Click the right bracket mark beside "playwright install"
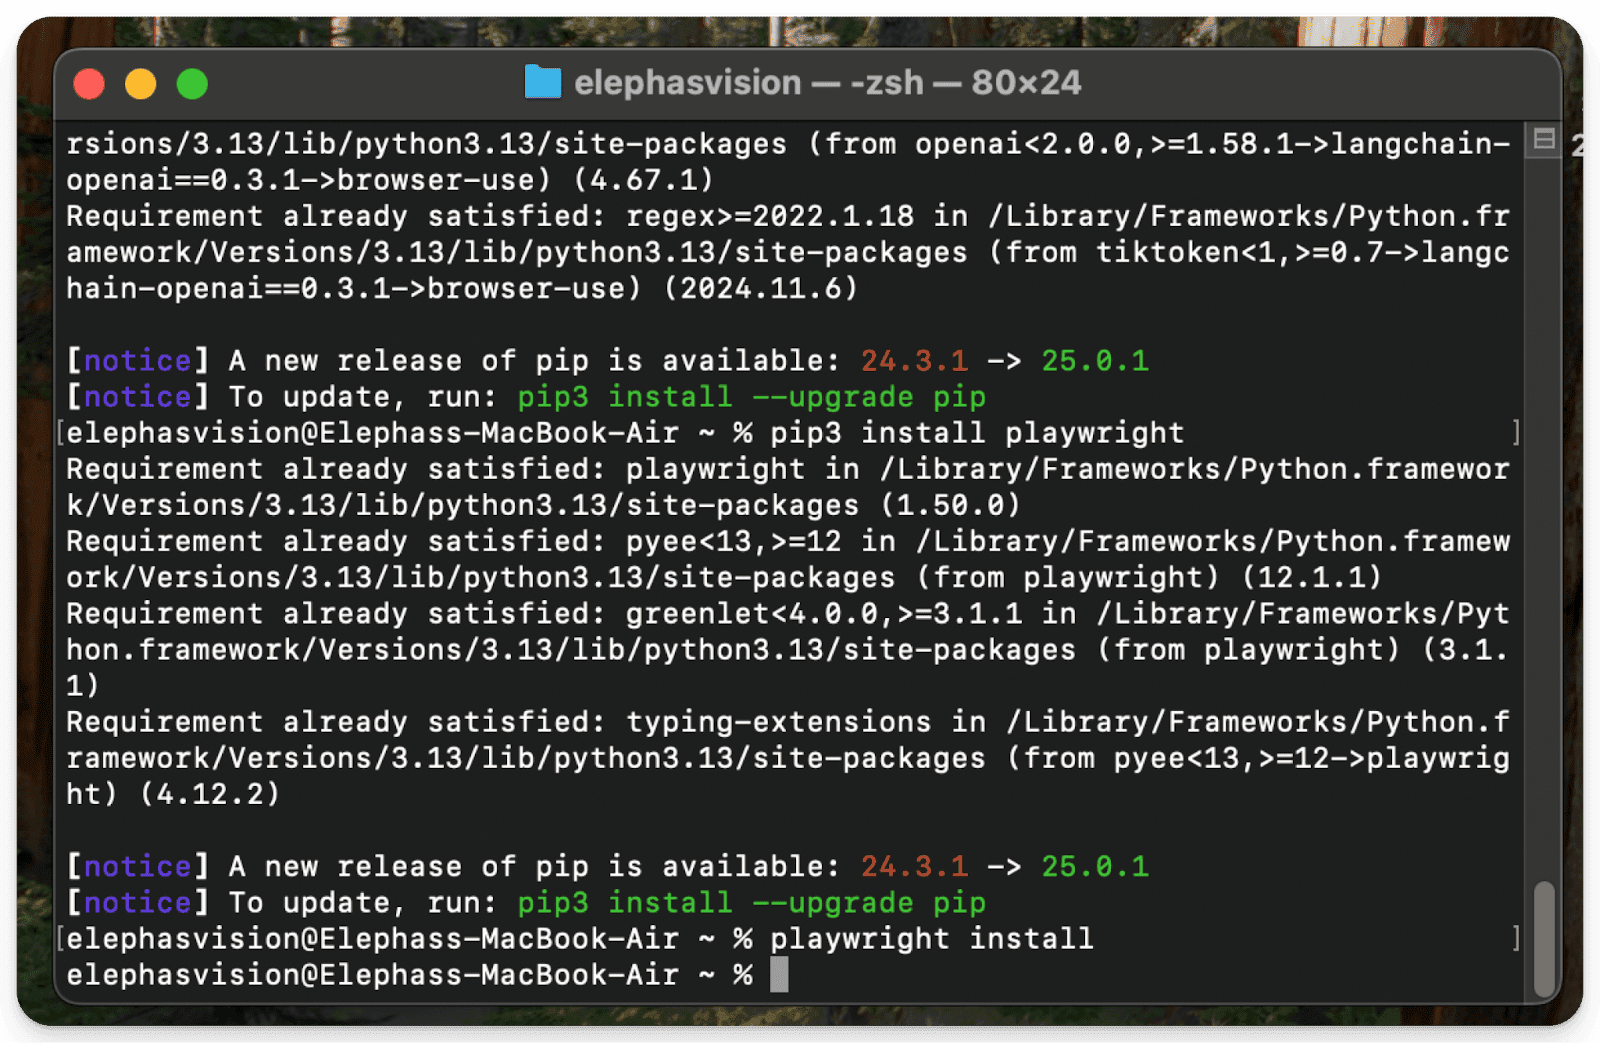 tap(1516, 938)
